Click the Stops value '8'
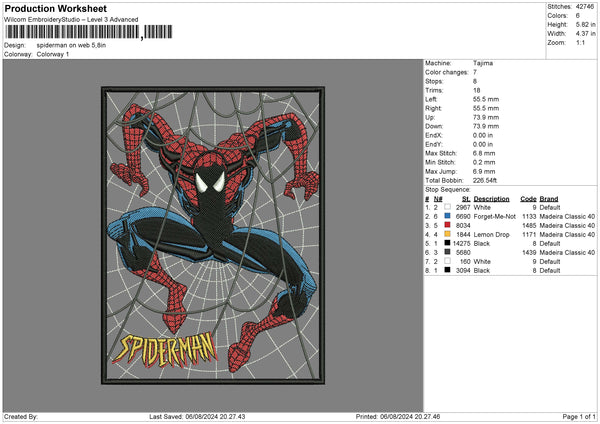600x424 pixels. [x=475, y=81]
